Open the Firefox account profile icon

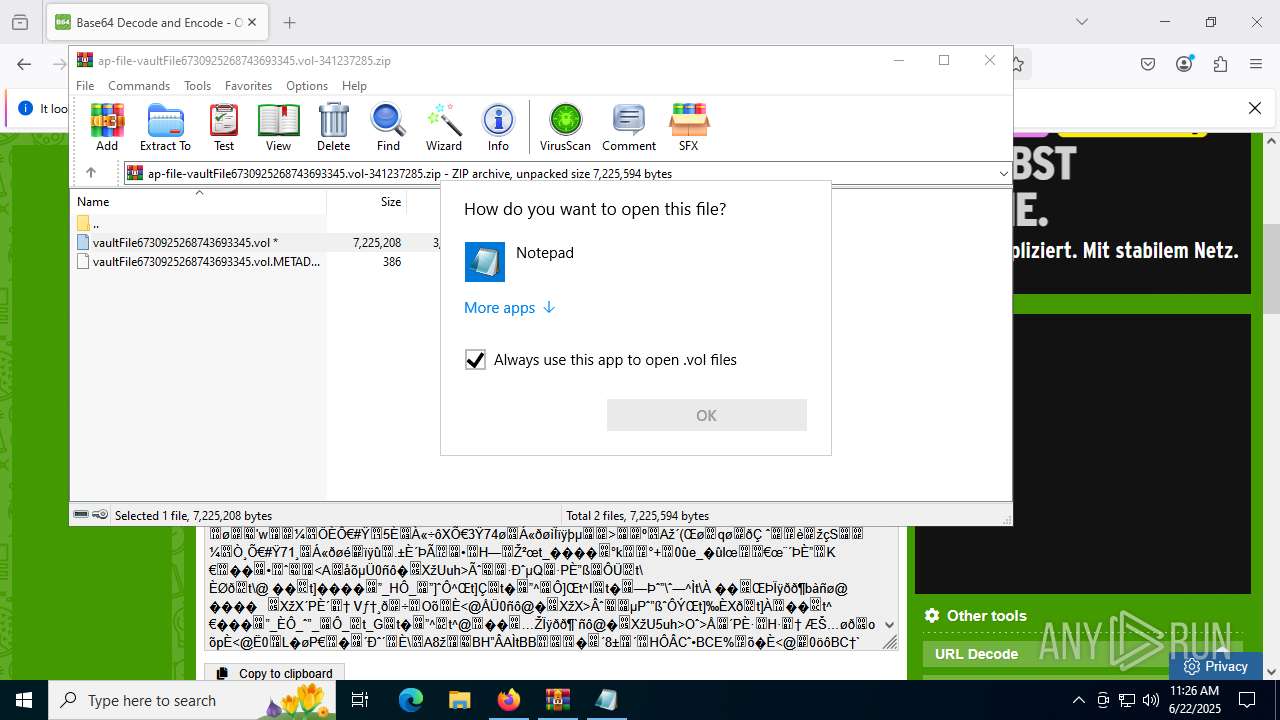tap(1184, 64)
